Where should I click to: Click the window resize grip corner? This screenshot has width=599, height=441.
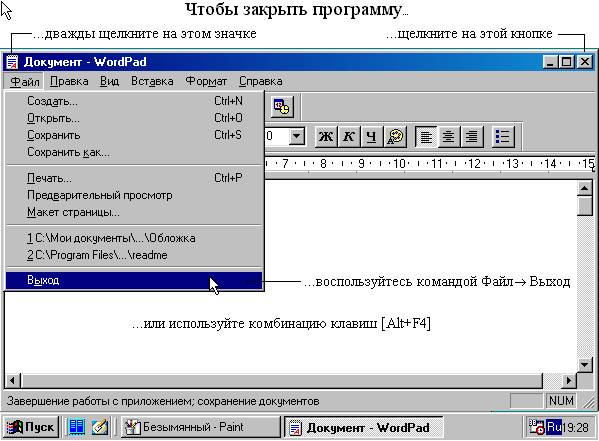[588, 402]
